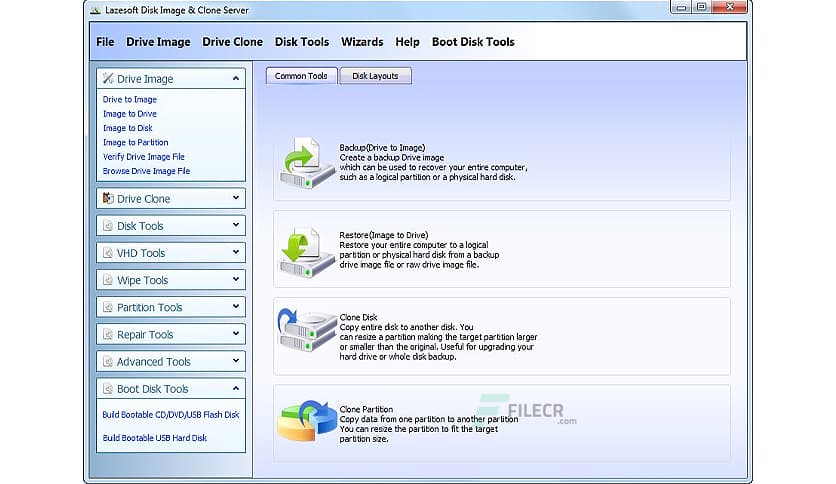The height and width of the screenshot is (484, 836).
Task: Switch to the Disk Layouts tab
Action: coord(375,76)
